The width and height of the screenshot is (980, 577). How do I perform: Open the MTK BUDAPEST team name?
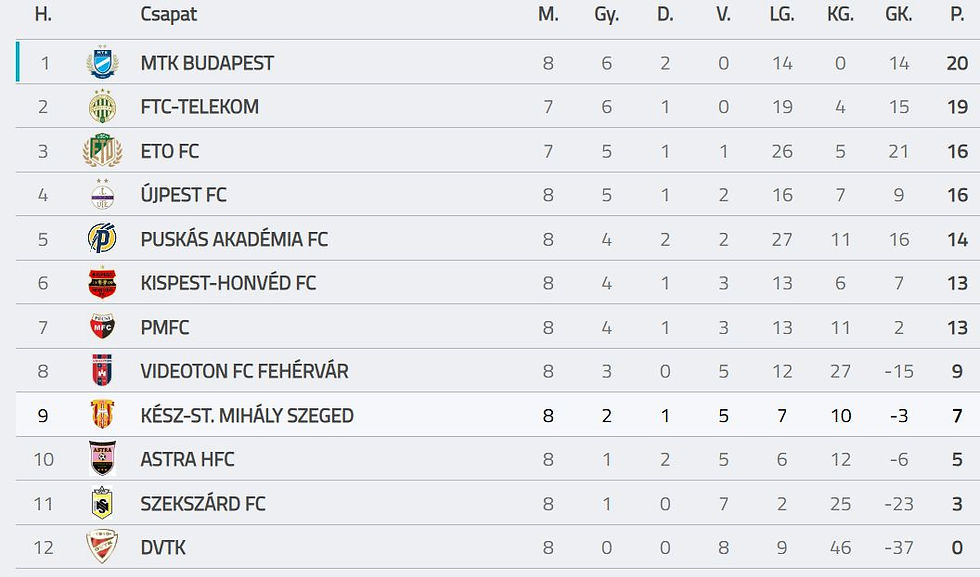[207, 63]
